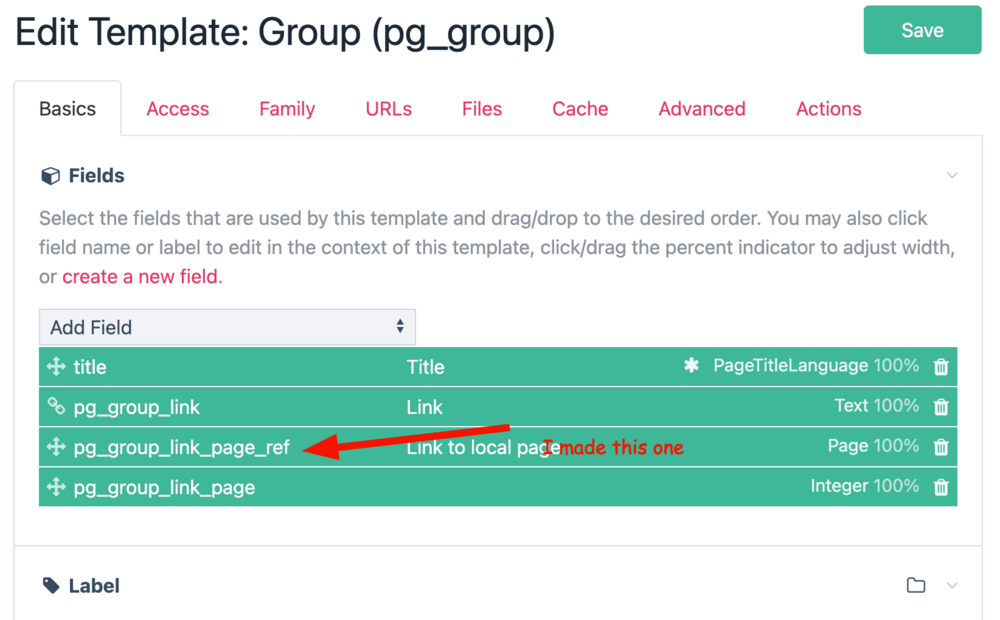Open the Add Field dropdown

pos(227,327)
